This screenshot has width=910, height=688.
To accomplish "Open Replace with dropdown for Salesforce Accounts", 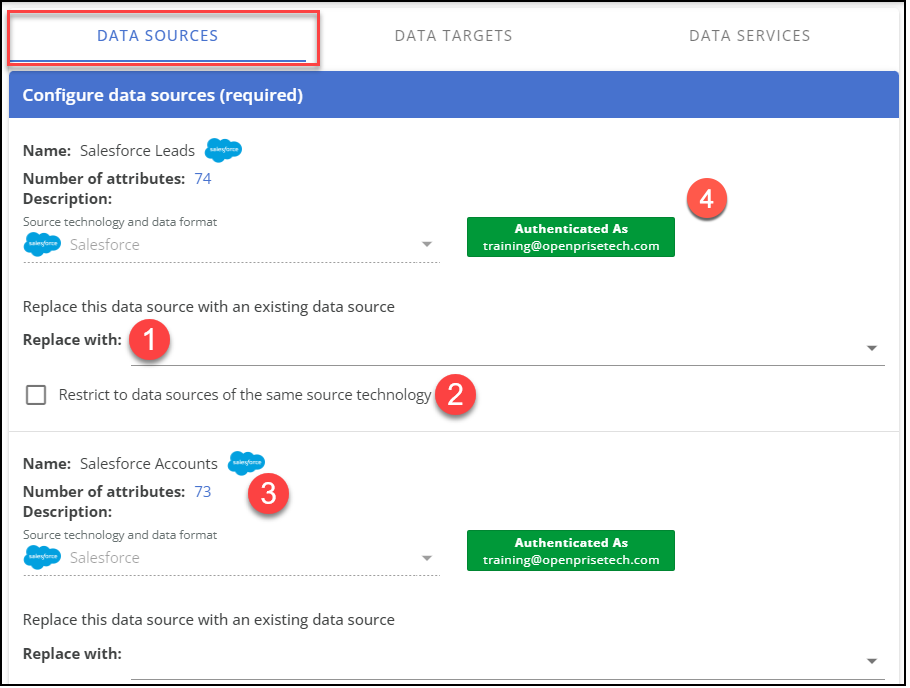I will 508,661.
